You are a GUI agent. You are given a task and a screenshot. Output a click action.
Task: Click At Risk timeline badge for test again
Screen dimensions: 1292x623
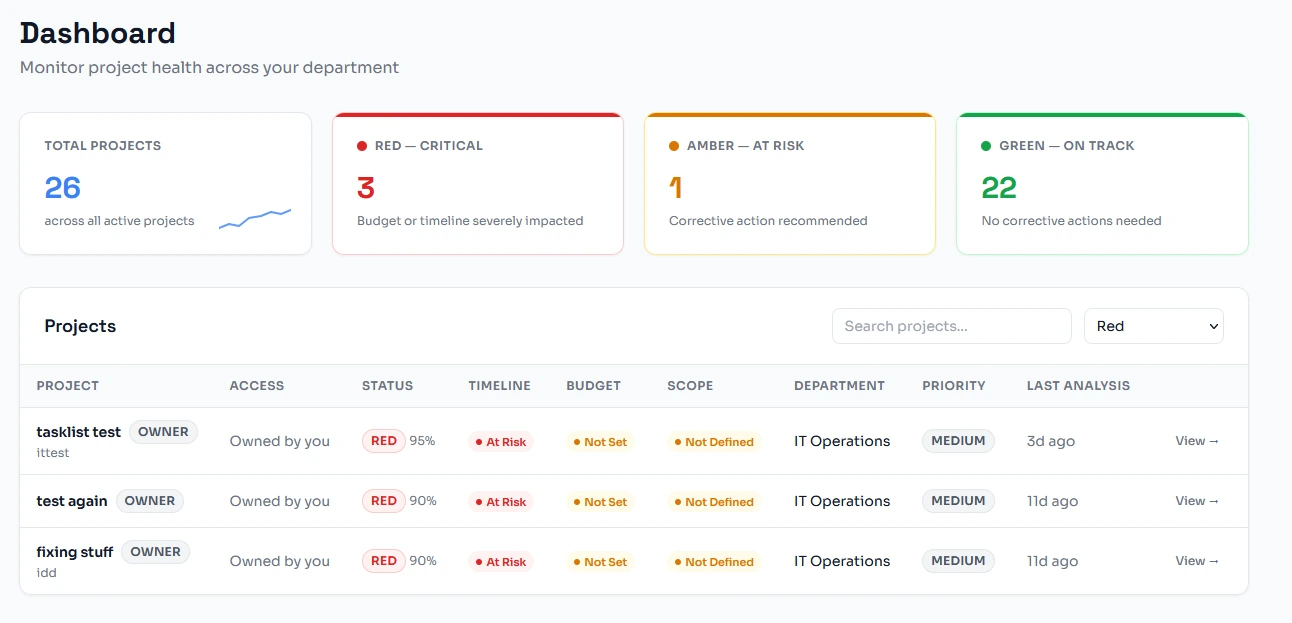[x=501, y=502]
